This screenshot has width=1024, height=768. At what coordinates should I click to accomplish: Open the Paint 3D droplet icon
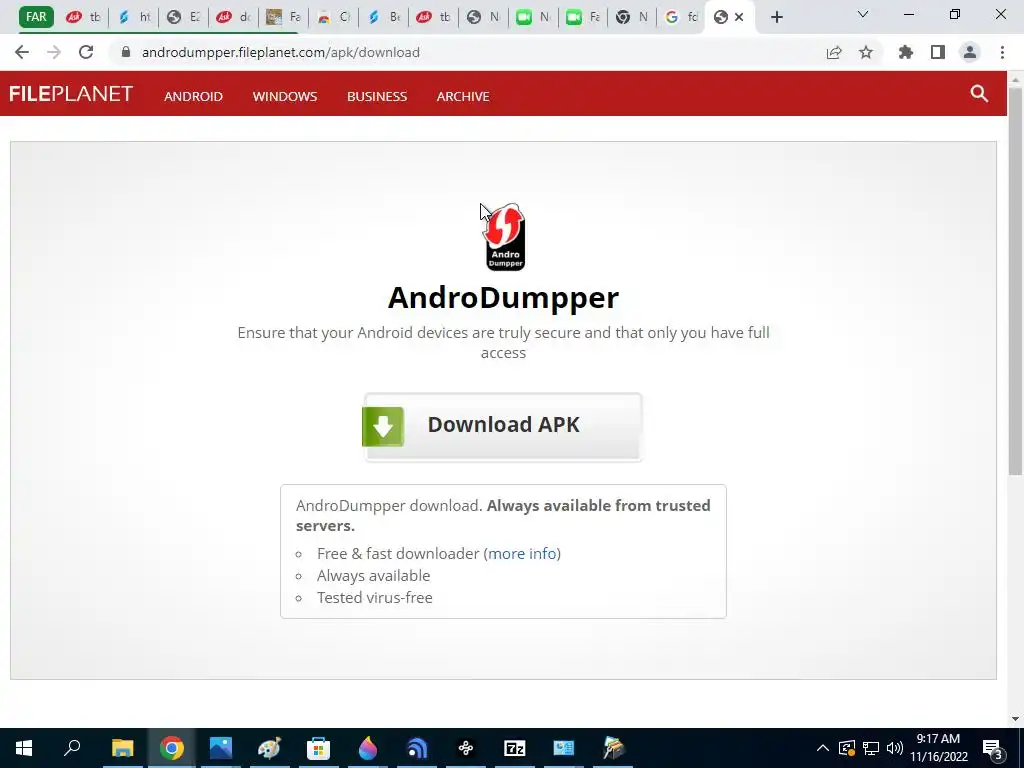click(368, 748)
